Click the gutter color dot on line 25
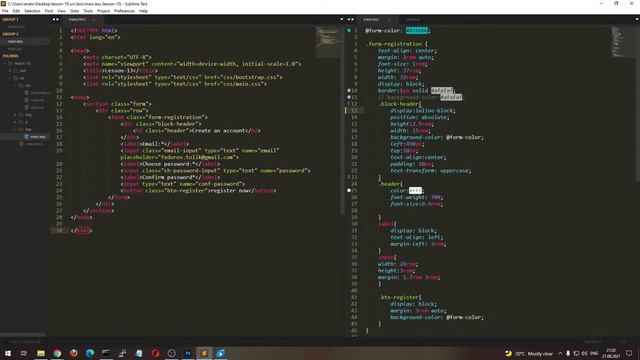640x360 pixels. pyautogui.click(x=349, y=190)
